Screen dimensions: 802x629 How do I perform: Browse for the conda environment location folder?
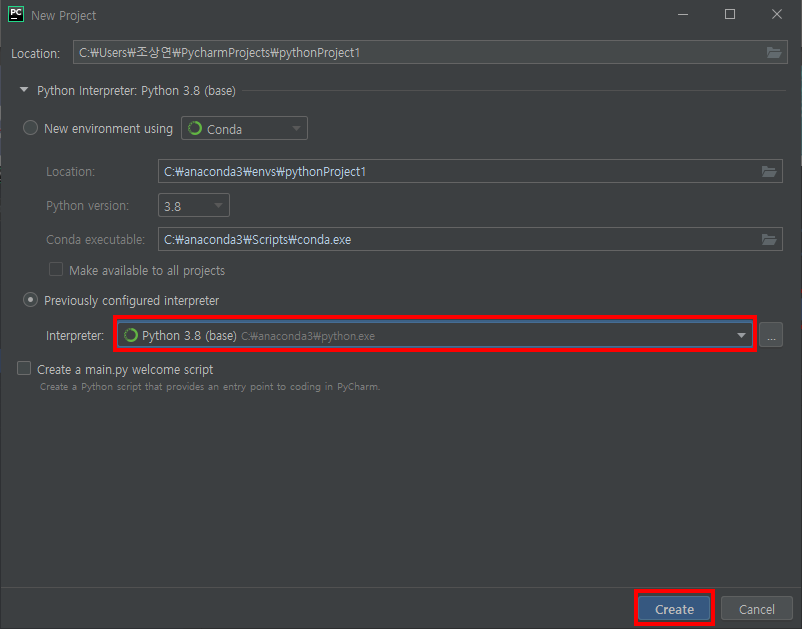click(769, 172)
